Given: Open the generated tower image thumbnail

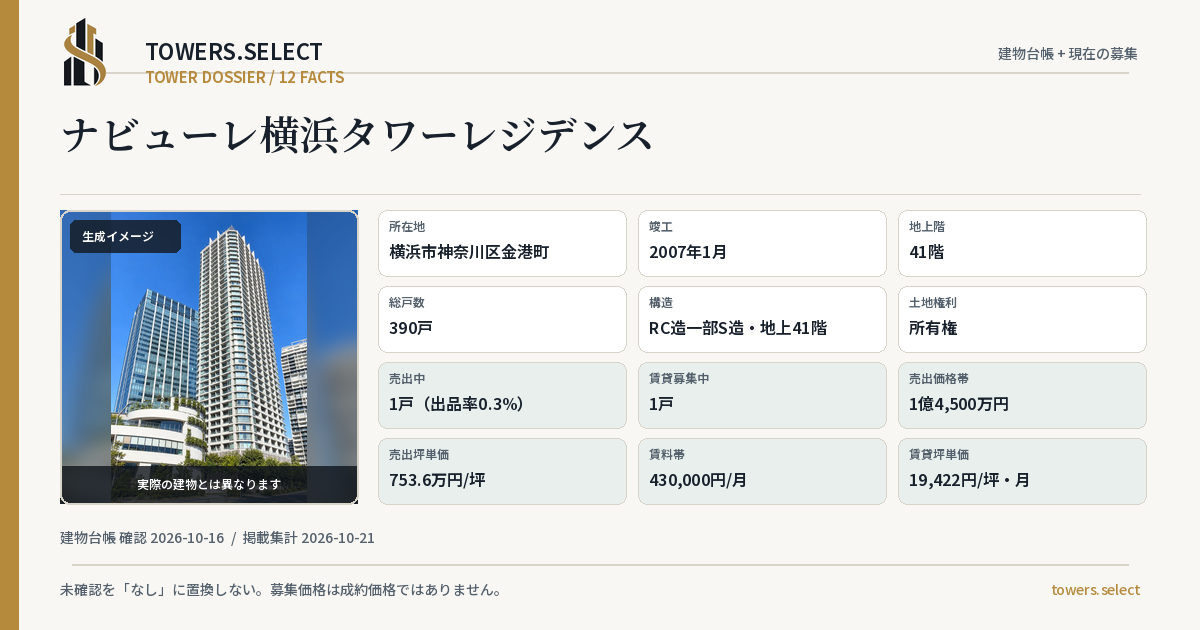Looking at the screenshot, I should (209, 357).
